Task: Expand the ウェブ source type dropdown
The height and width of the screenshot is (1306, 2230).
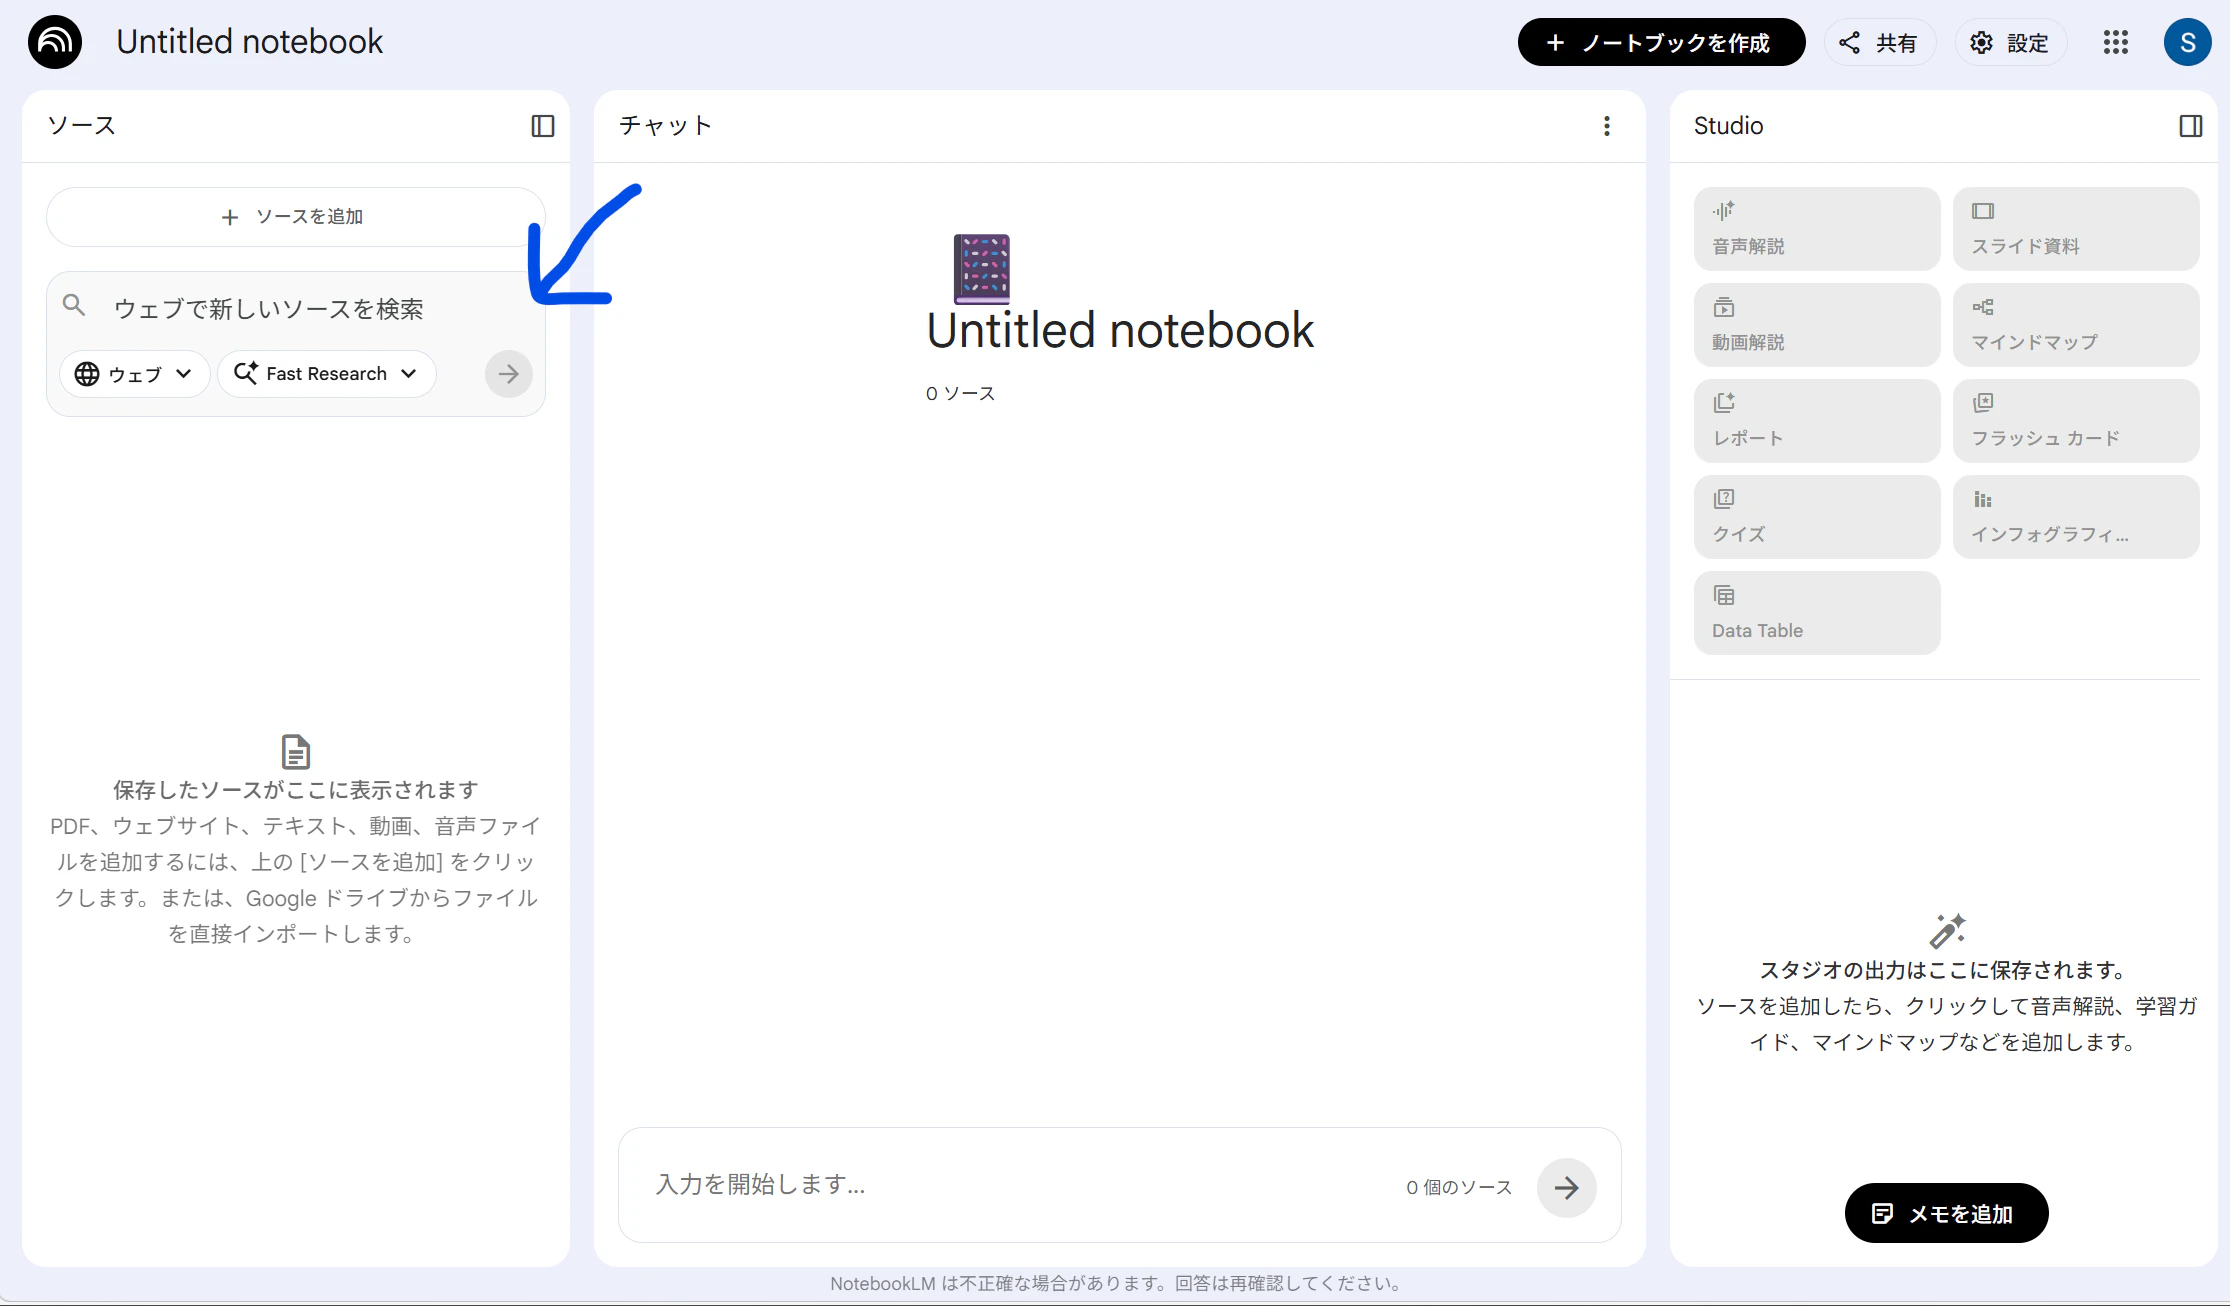Action: tap(135, 374)
